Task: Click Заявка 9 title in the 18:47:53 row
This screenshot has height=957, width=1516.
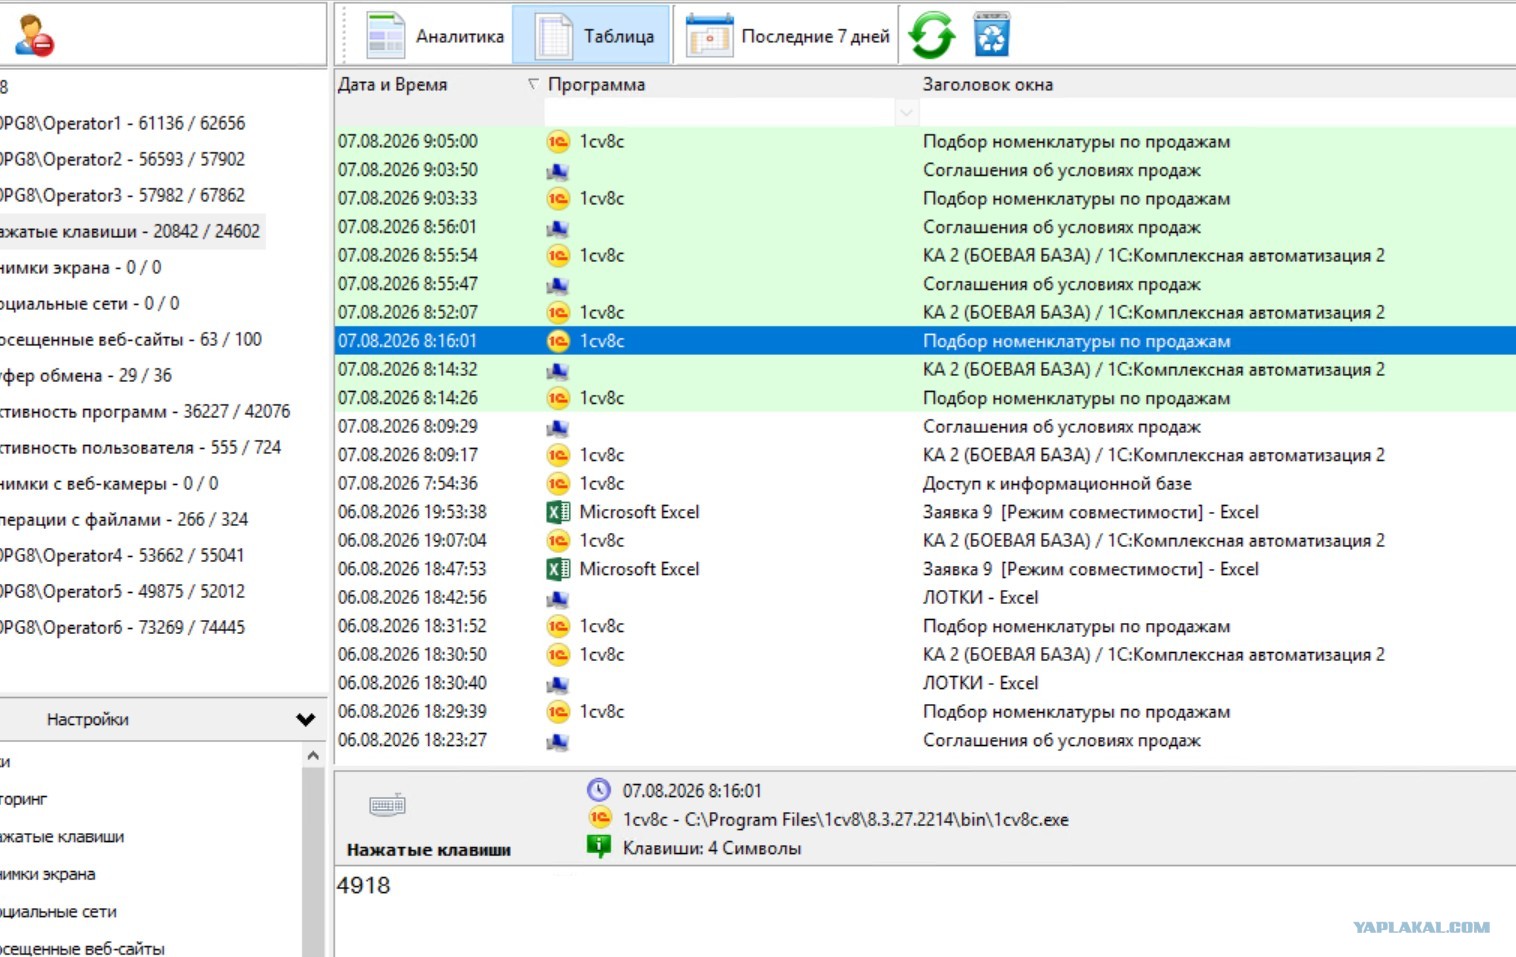Action: [1090, 569]
